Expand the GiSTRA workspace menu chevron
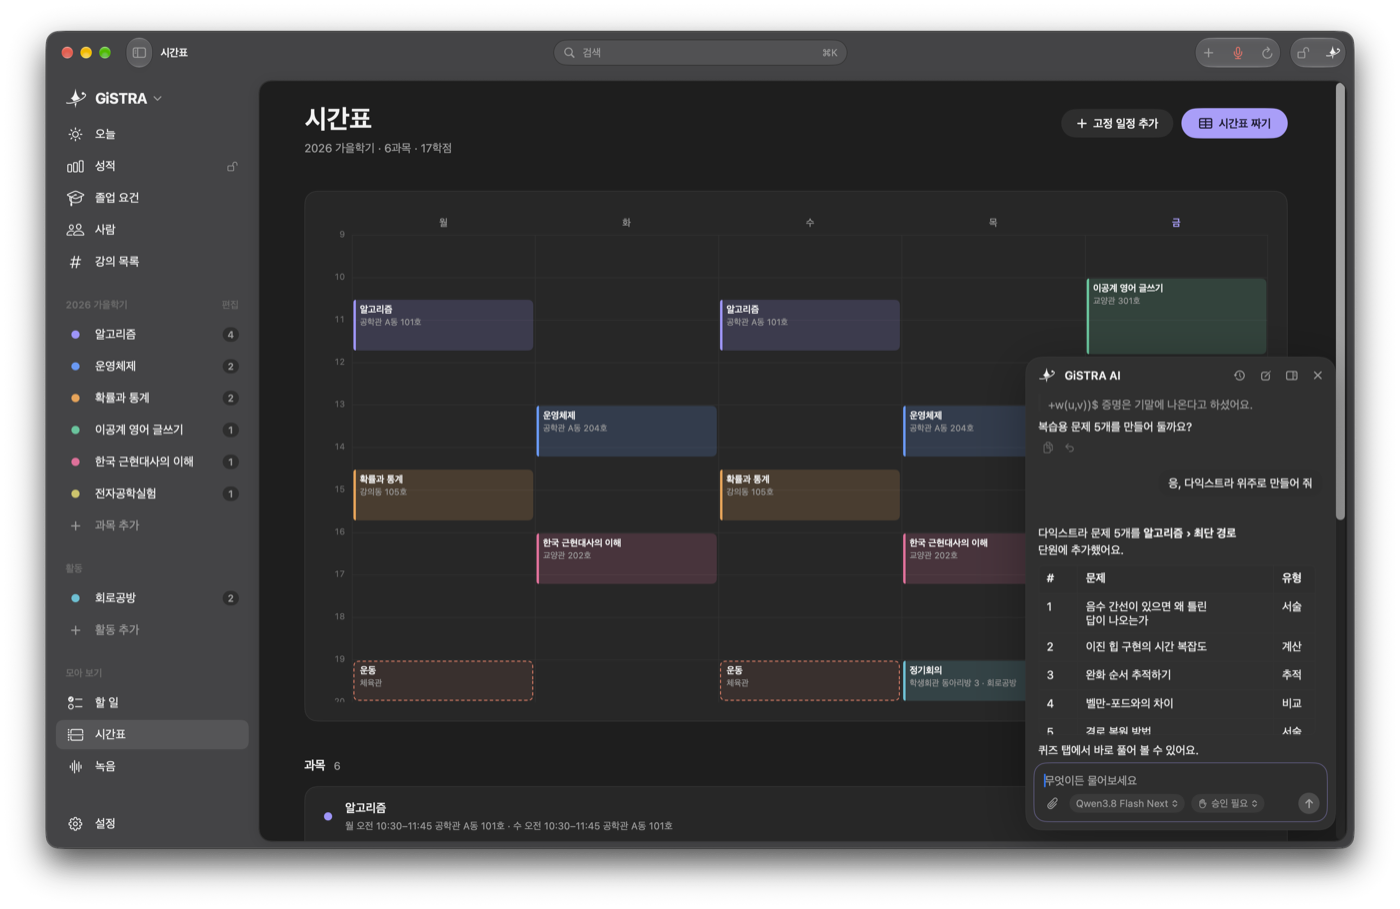Image resolution: width=1400 pixels, height=909 pixels. tap(158, 99)
